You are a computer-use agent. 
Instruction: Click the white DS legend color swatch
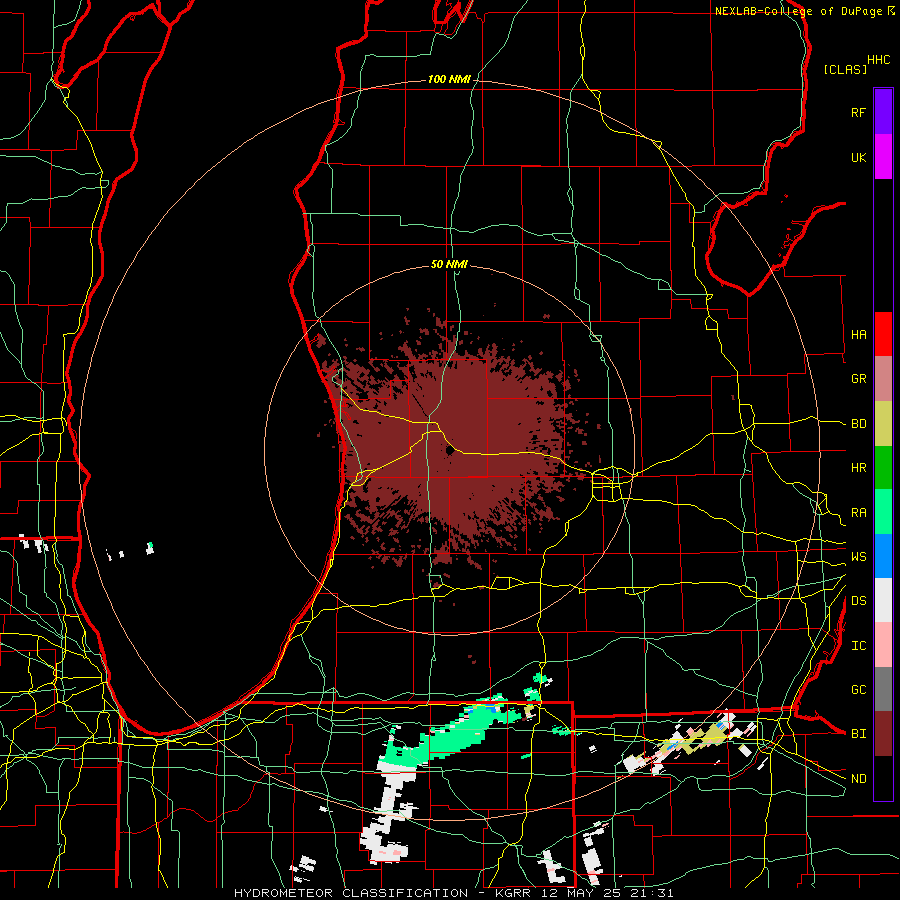pyautogui.click(x=883, y=600)
